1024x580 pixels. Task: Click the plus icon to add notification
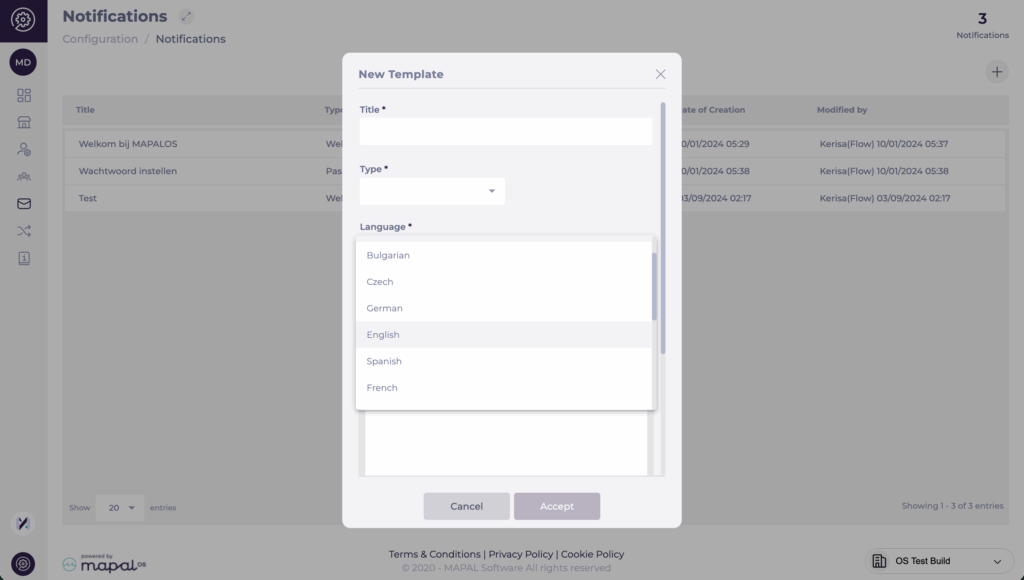(996, 72)
